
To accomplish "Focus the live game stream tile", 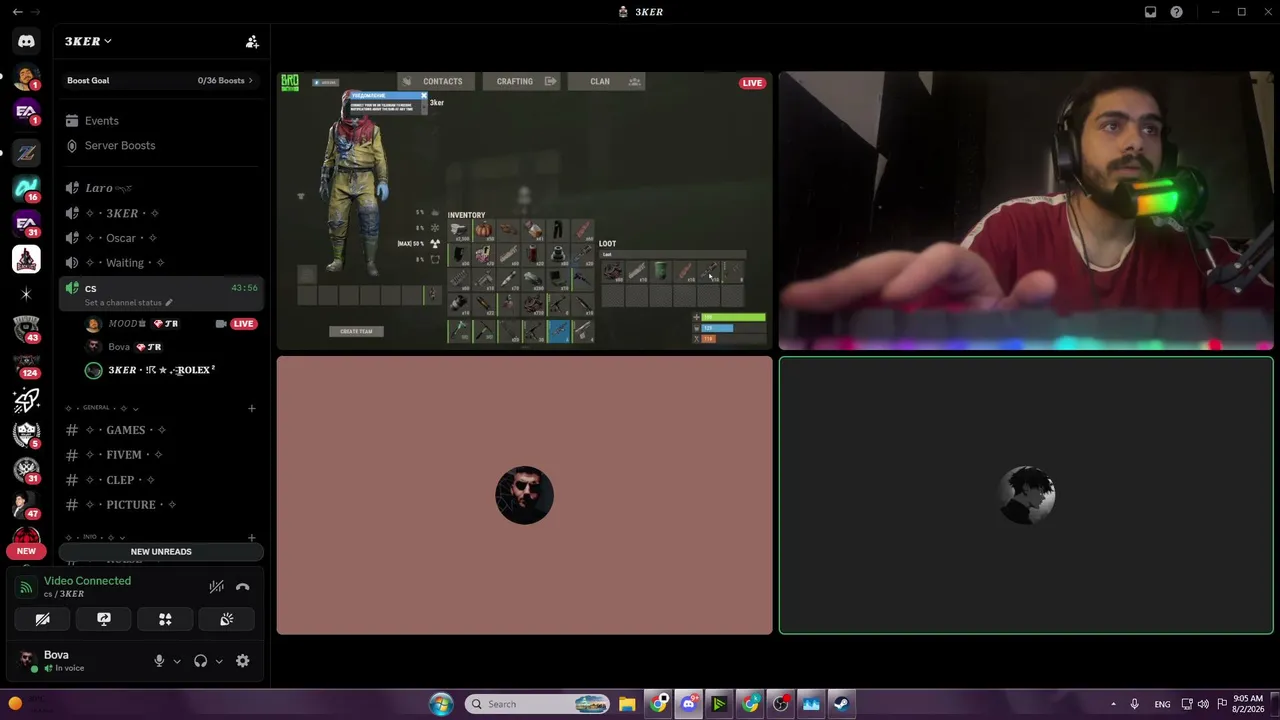I will [525, 211].
